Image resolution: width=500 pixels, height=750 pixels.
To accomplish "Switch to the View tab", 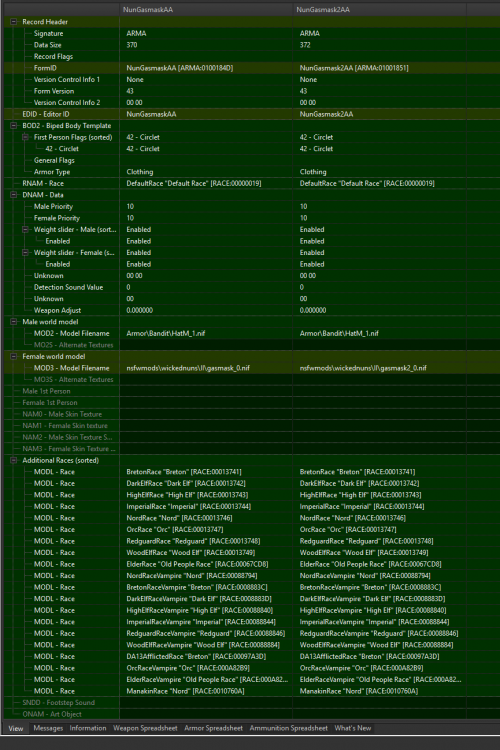I will pyautogui.click(x=16, y=728).
